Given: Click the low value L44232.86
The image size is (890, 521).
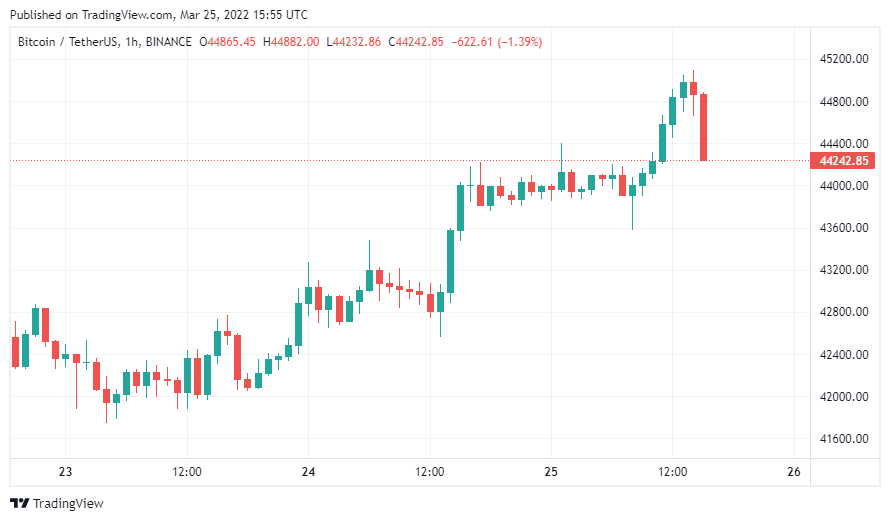Looking at the screenshot, I should click(354, 42).
